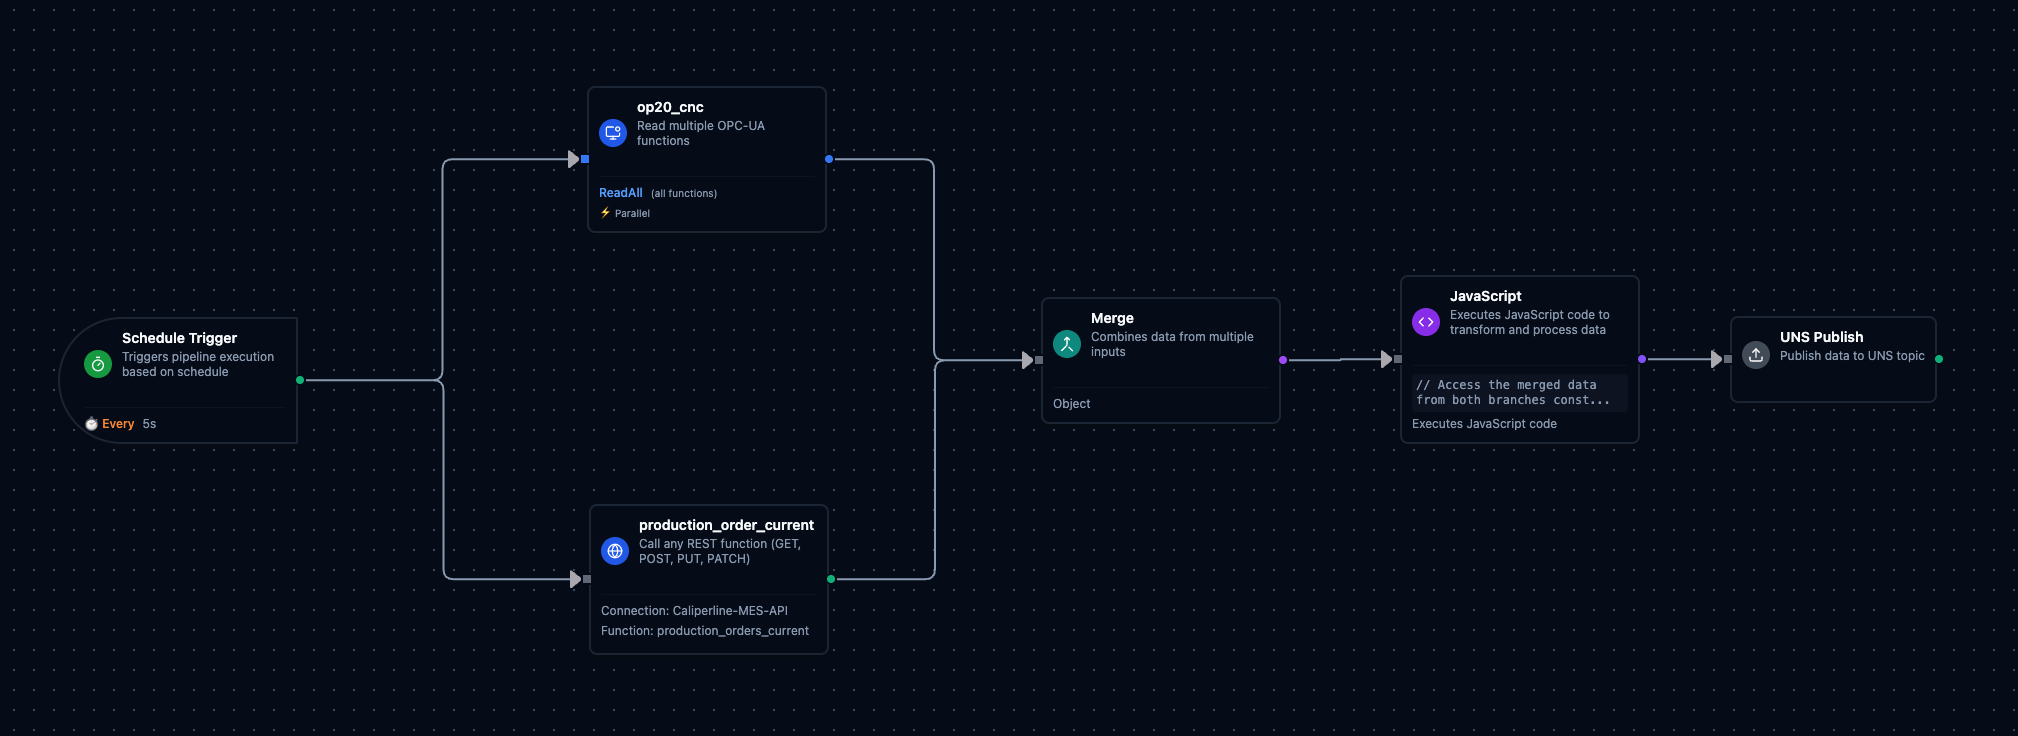
Task: Click the UNS Publish upload icon
Action: (x=1756, y=355)
